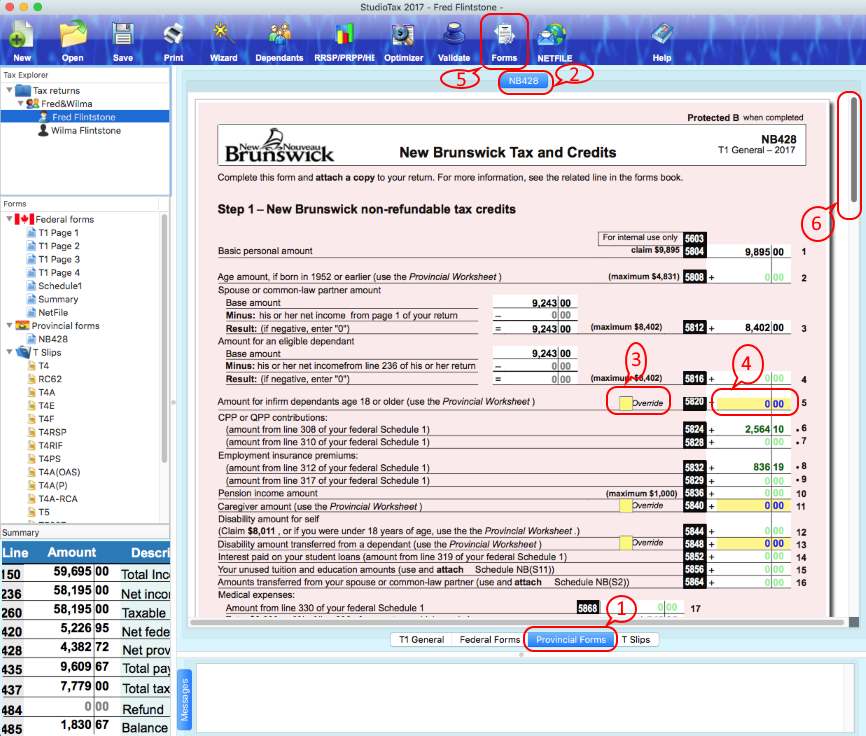Open the Dependants toolbar icon

[279, 40]
